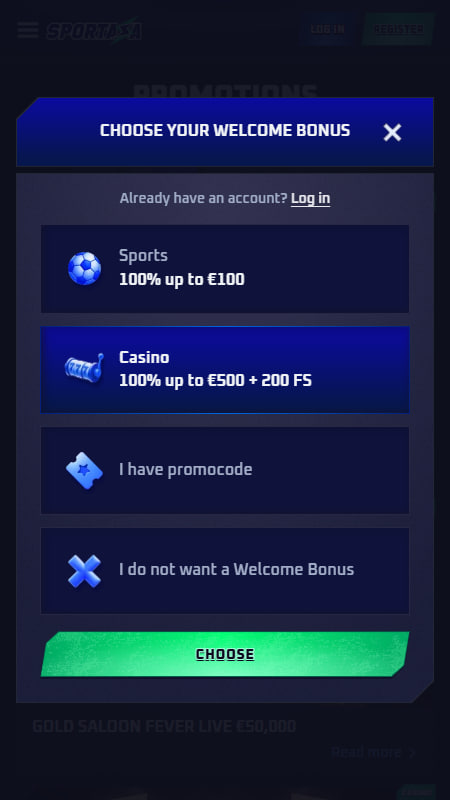
Task: Choose the I have promocode option
Action: tap(225, 470)
